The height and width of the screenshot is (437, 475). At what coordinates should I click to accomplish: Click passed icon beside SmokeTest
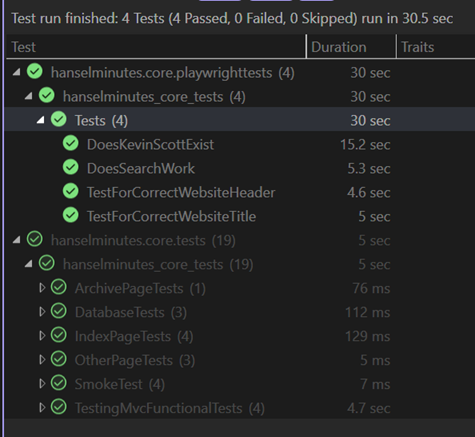pyautogui.click(x=59, y=383)
